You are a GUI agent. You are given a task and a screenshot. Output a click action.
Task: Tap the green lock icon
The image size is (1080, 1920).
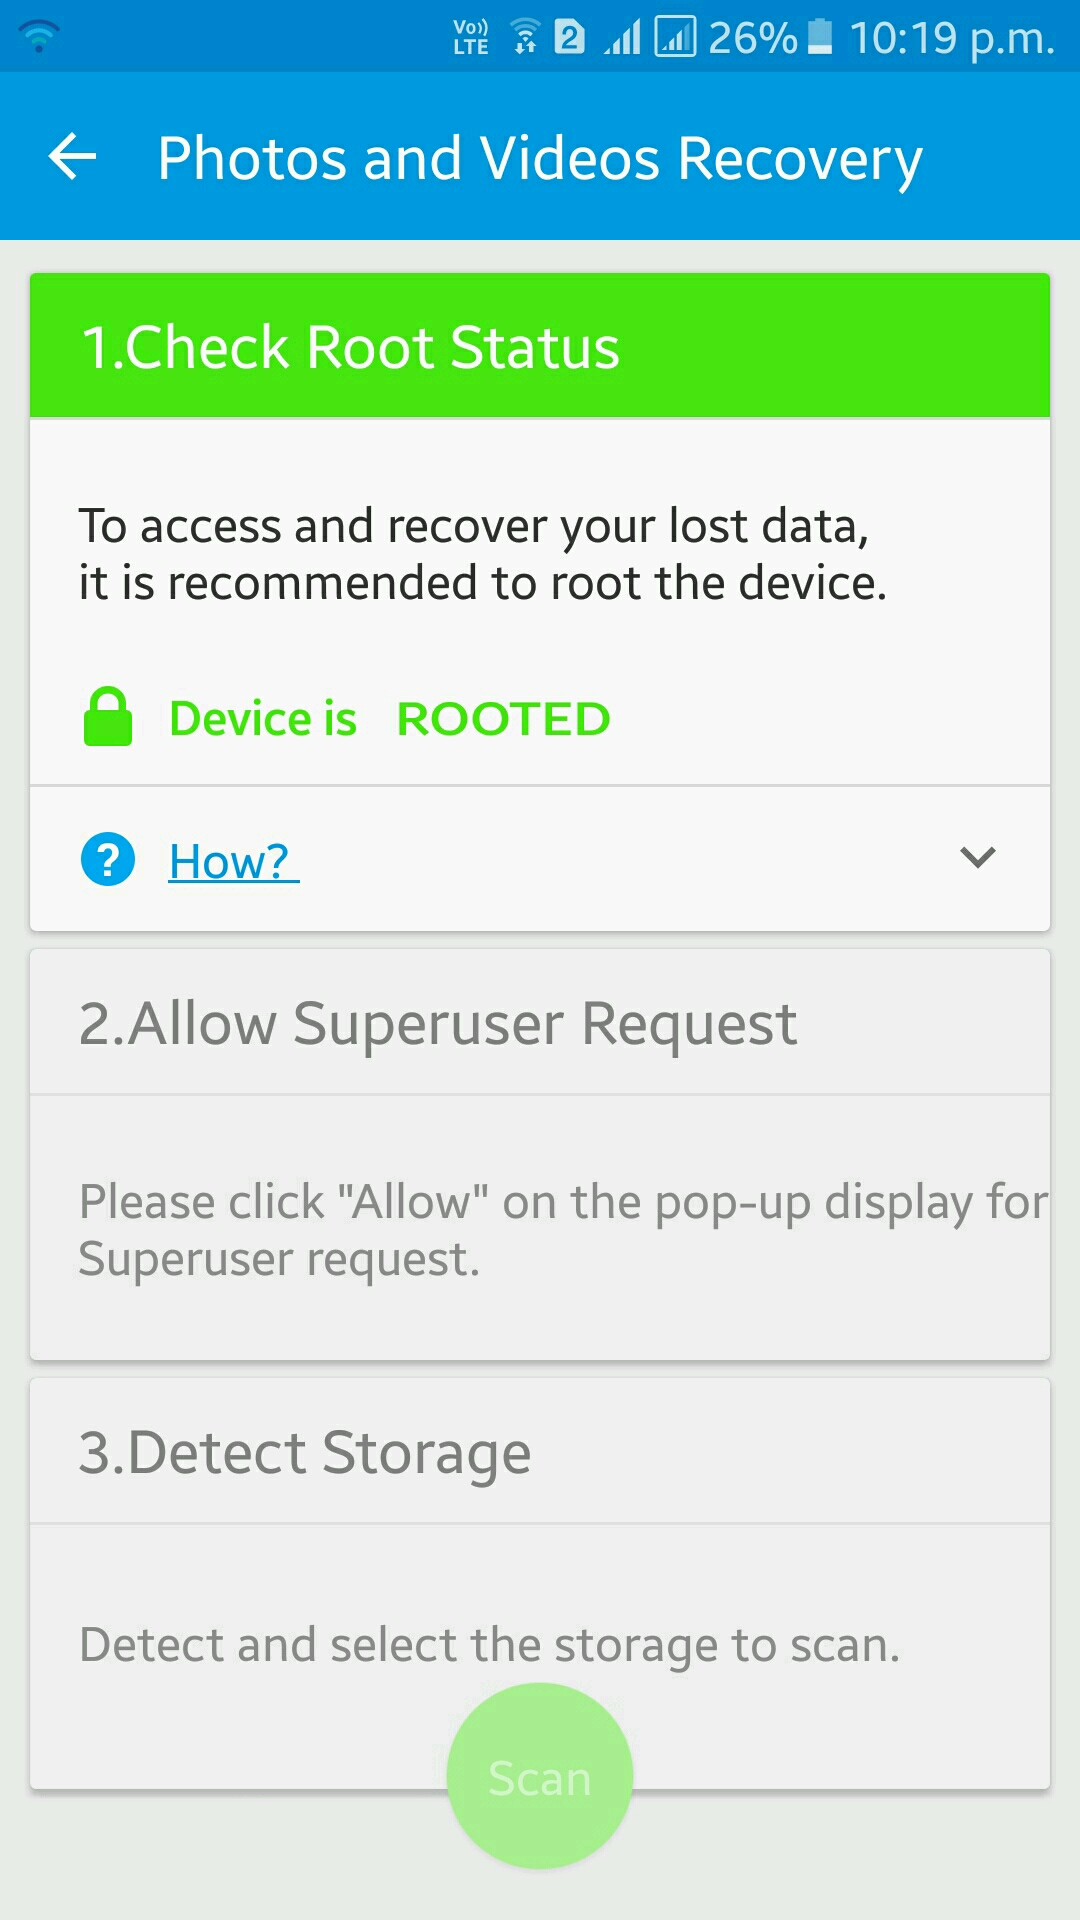pos(108,717)
